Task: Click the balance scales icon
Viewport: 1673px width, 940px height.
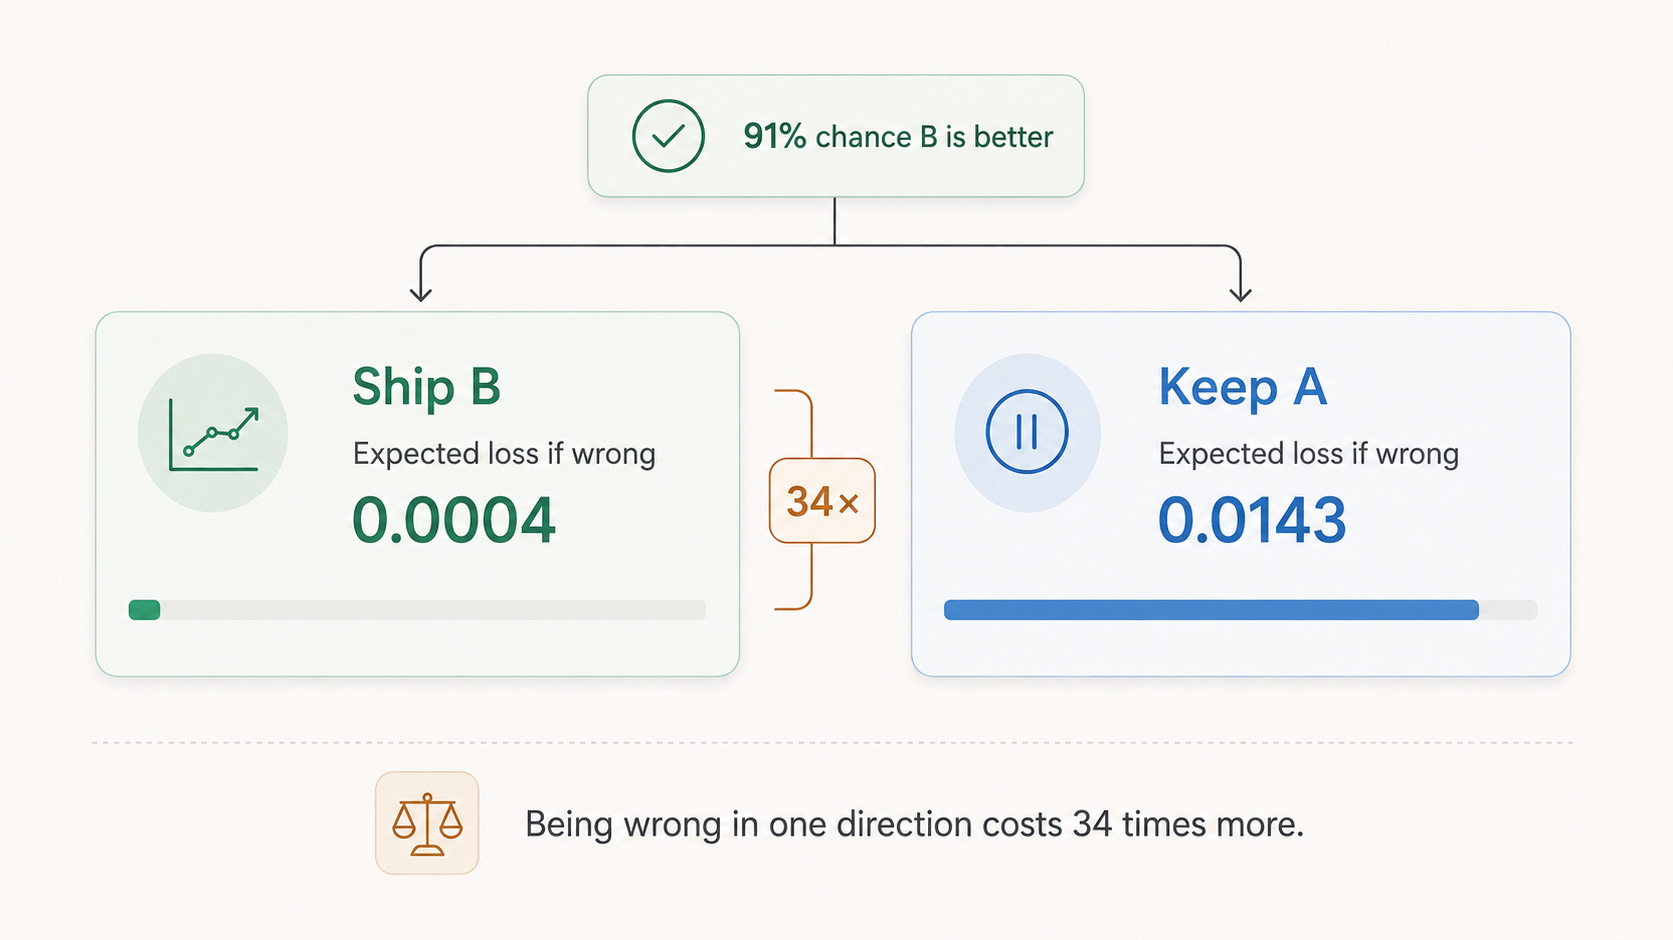Action: point(427,823)
